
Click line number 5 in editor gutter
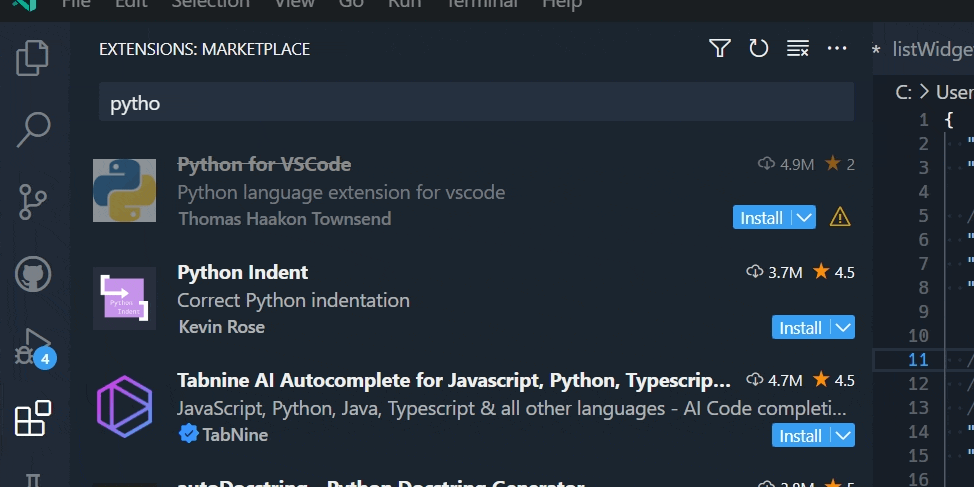[x=923, y=216]
